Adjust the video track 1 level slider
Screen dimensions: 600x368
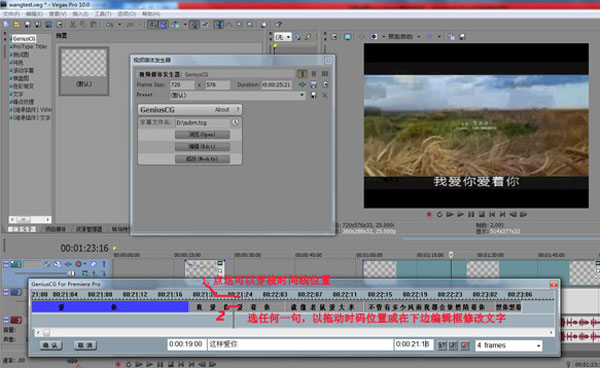(71, 273)
